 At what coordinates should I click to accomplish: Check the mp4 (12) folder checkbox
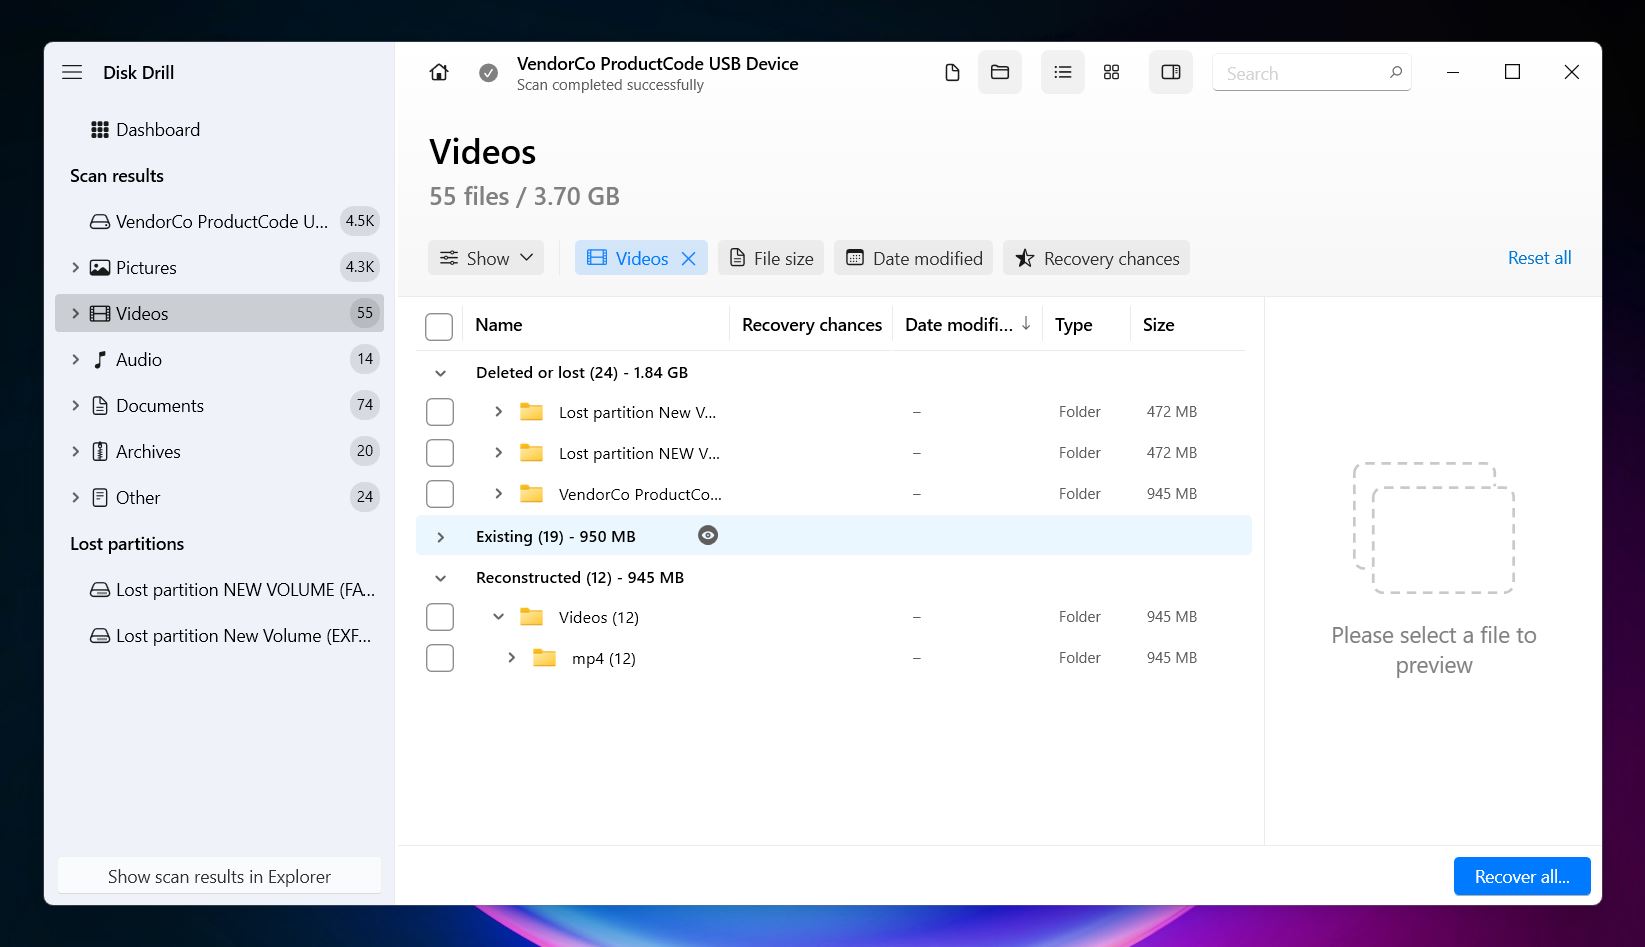point(440,658)
